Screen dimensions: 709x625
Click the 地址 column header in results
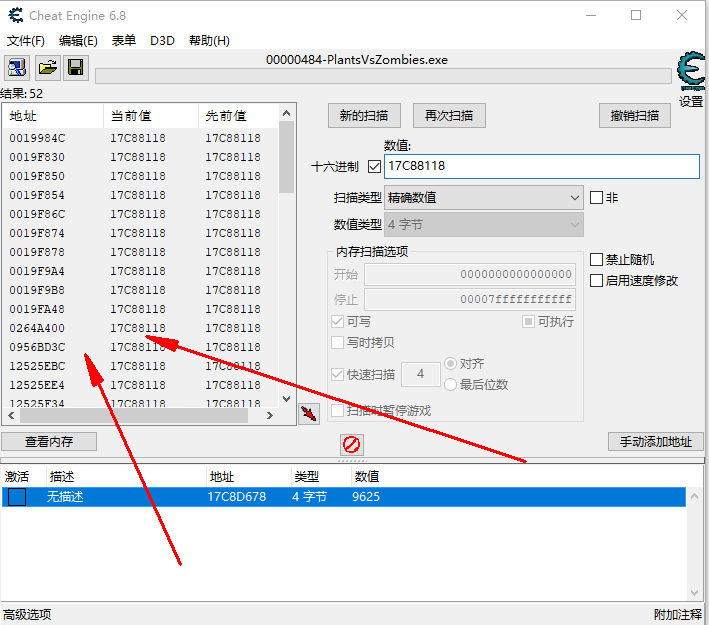tap(53, 116)
